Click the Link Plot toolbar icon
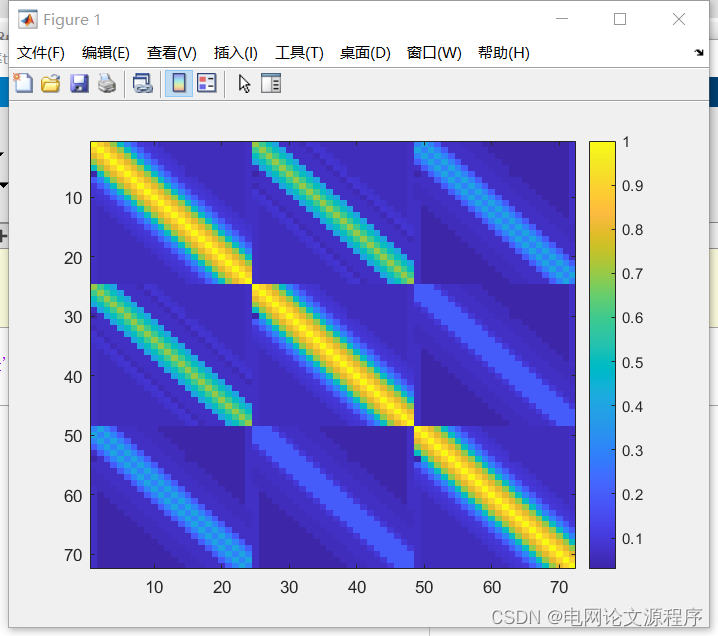 [x=142, y=83]
